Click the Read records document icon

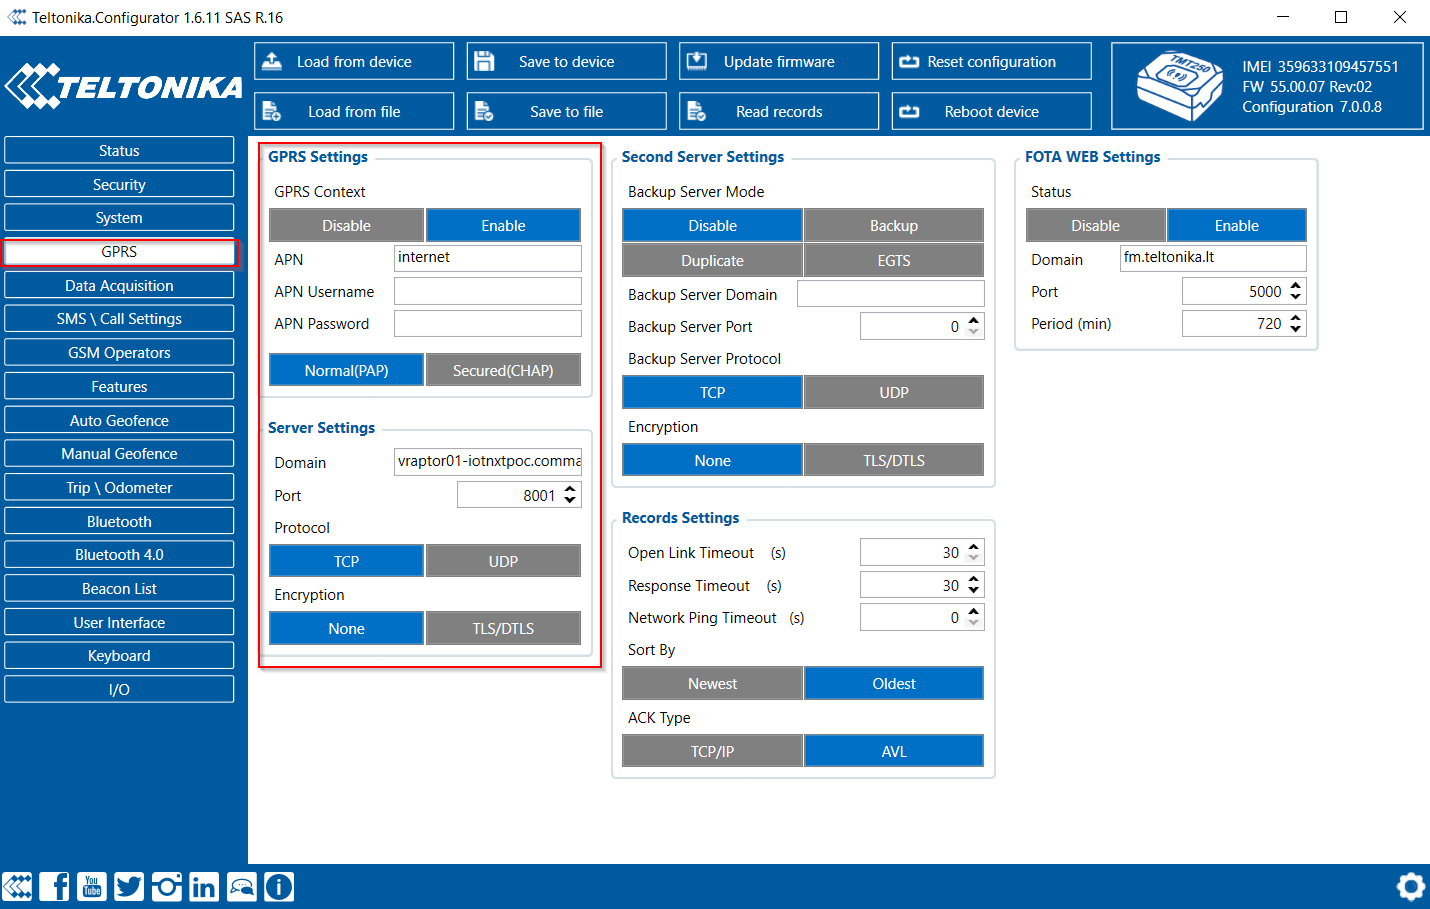(696, 111)
